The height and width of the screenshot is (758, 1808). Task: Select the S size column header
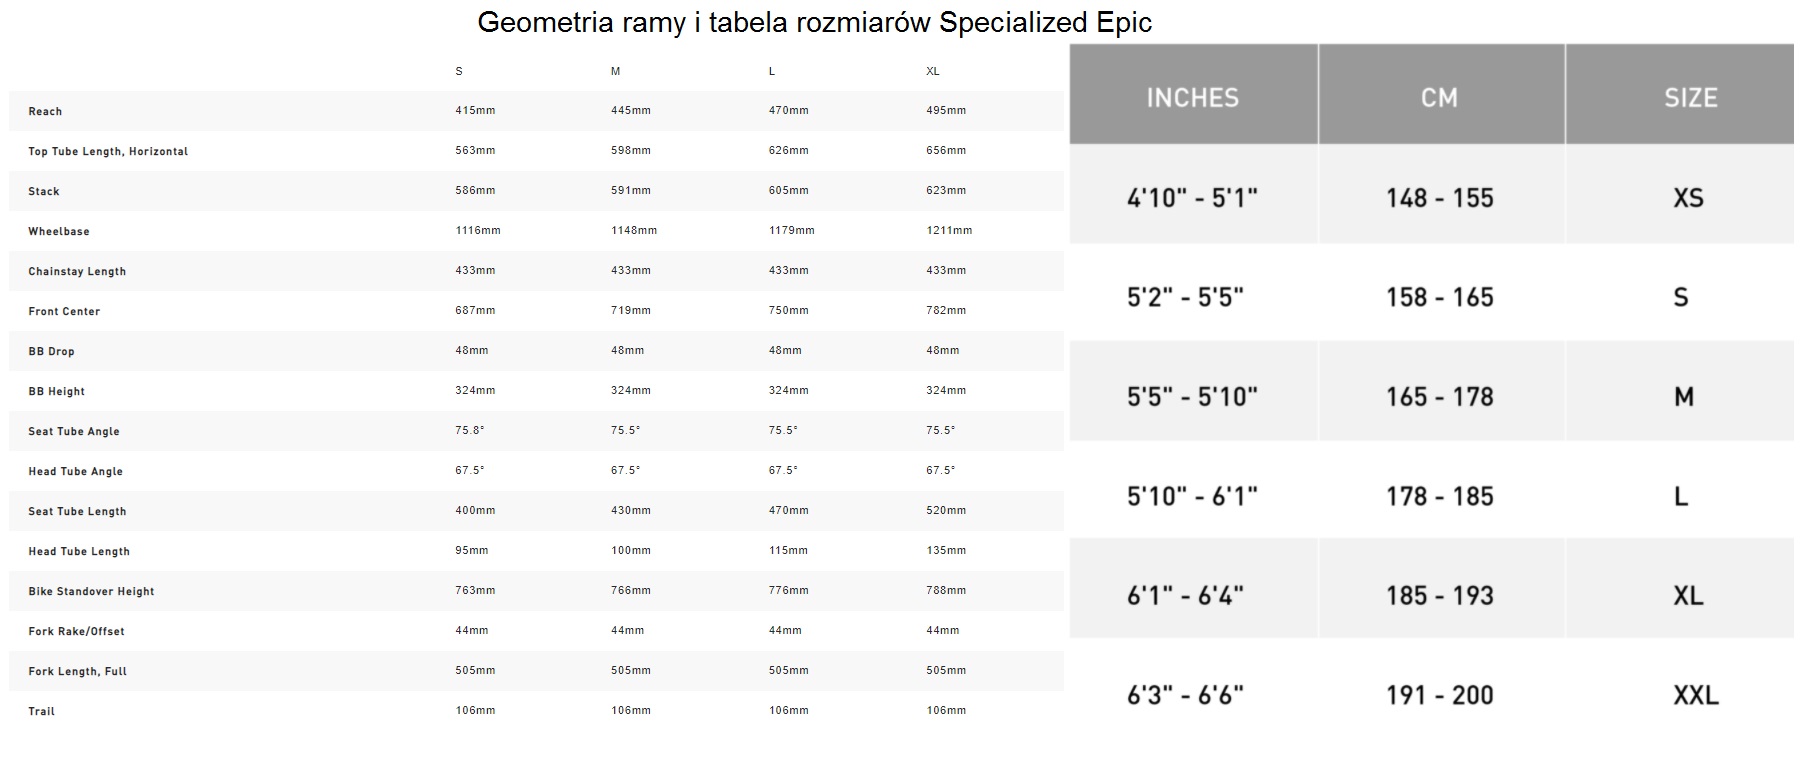tap(459, 71)
